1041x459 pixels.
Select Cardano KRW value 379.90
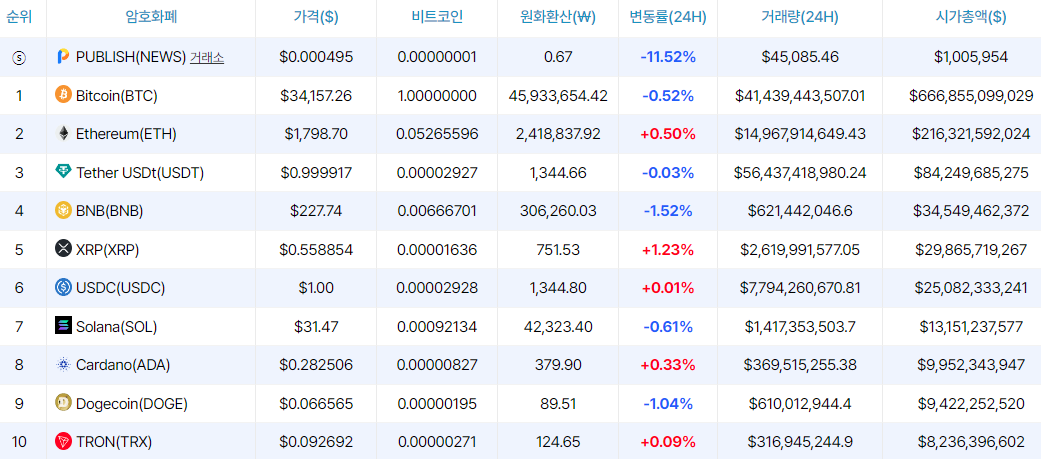[x=558, y=365]
